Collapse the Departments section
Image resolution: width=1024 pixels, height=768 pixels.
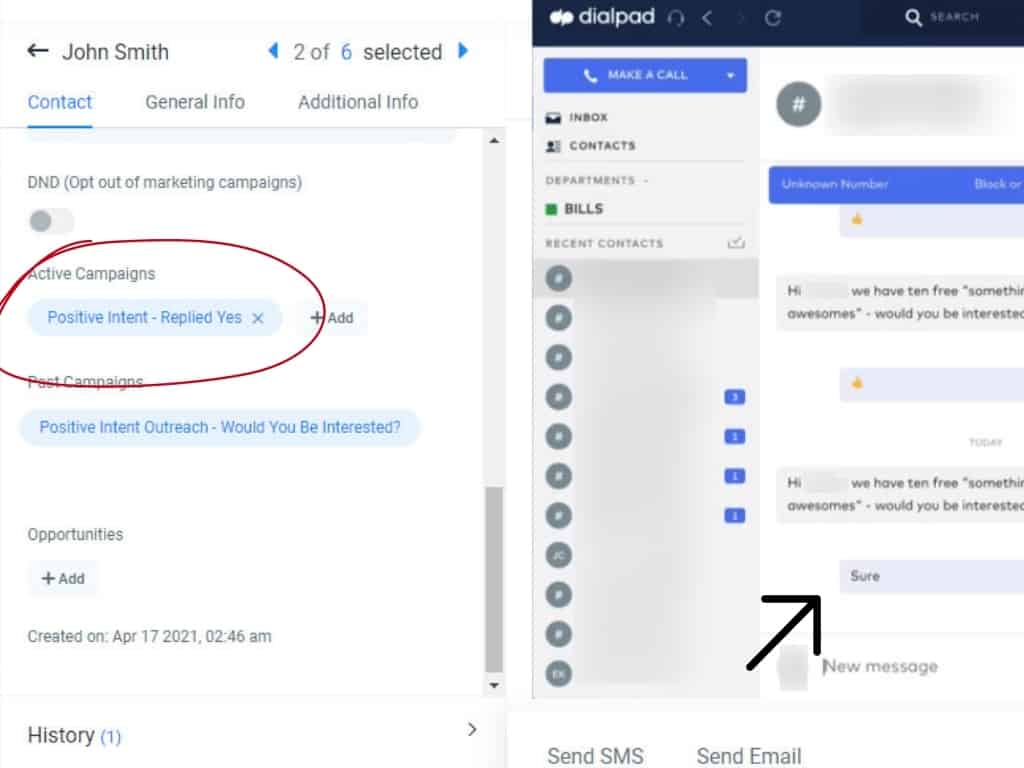coord(645,181)
